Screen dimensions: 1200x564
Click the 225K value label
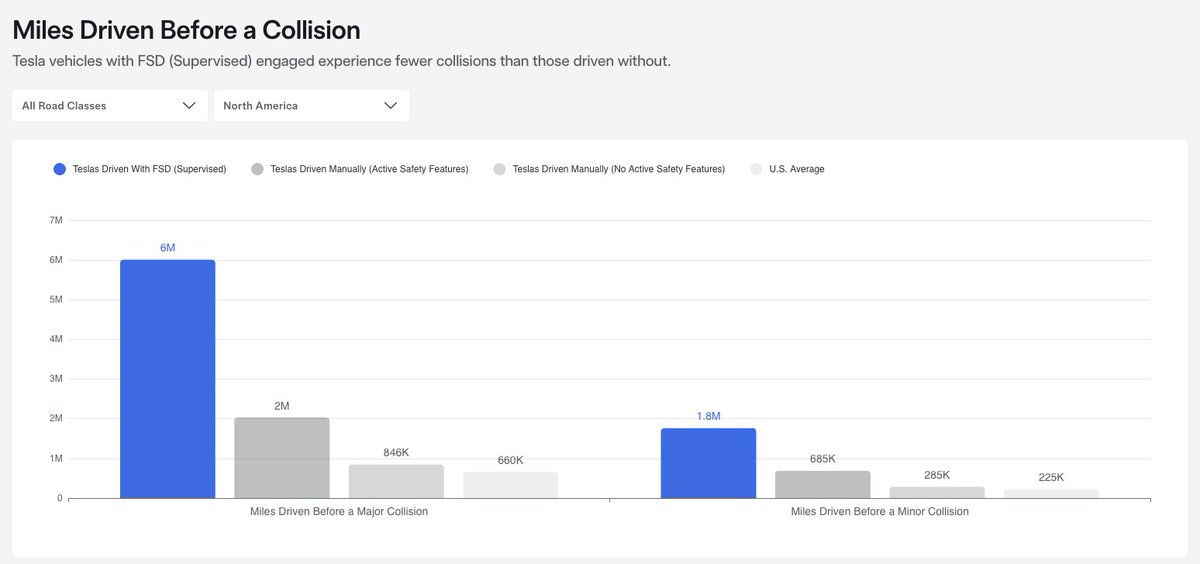[1051, 477]
